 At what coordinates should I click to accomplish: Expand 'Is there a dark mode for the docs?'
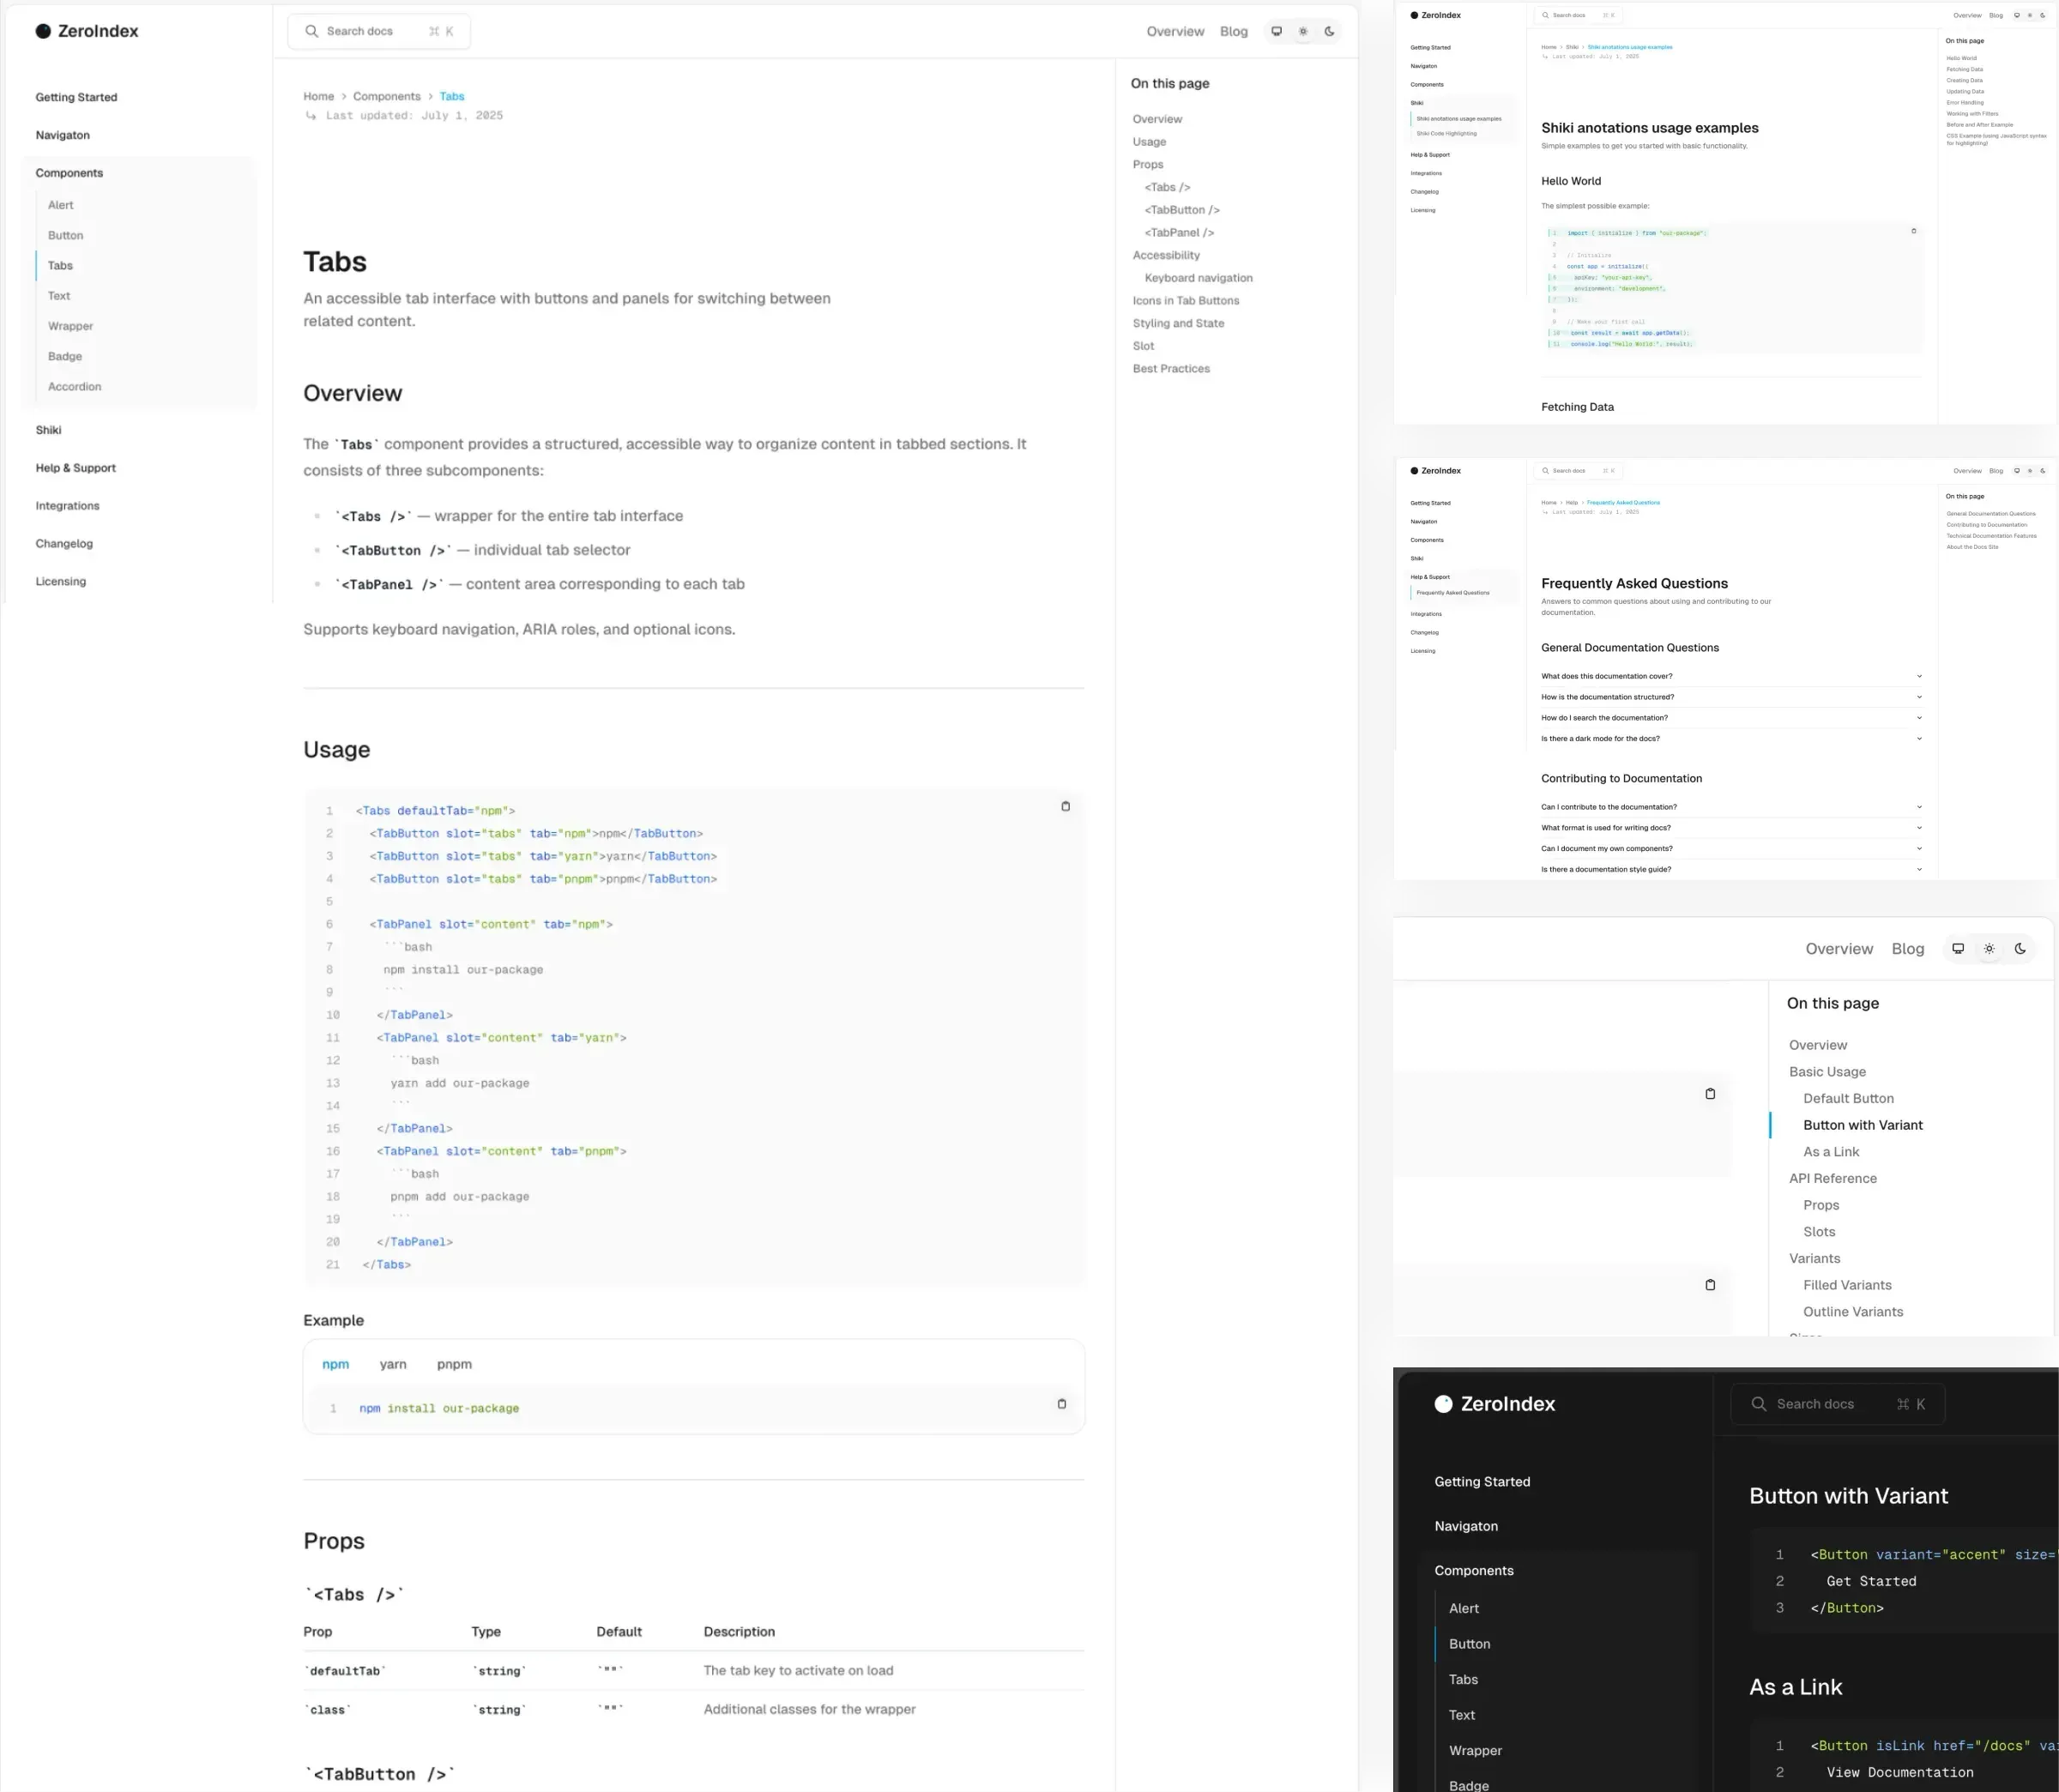pos(1731,739)
